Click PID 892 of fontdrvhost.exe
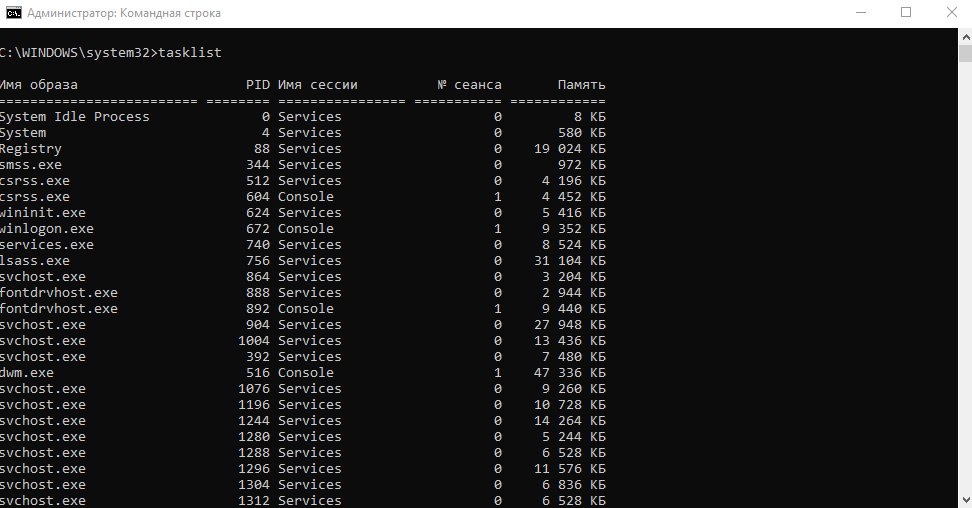 (x=258, y=309)
